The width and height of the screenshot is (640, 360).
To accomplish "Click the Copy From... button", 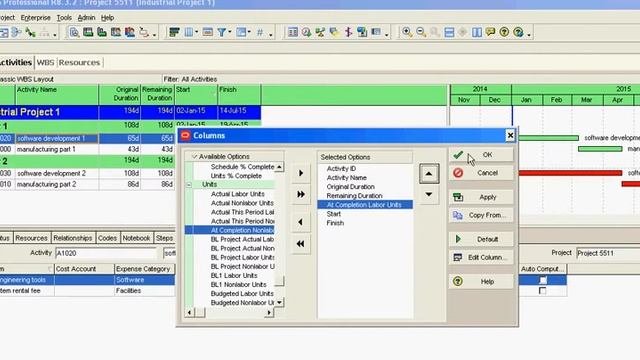I will [x=481, y=215].
